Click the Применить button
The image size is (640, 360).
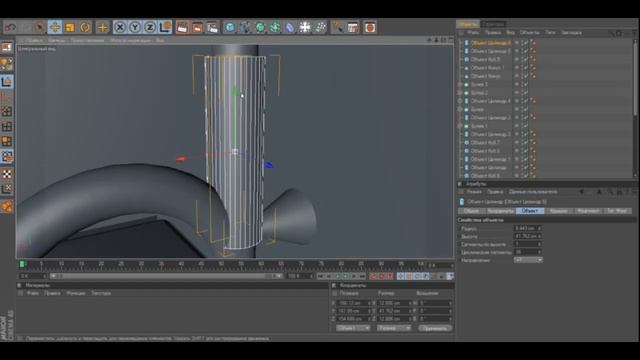coord(435,328)
